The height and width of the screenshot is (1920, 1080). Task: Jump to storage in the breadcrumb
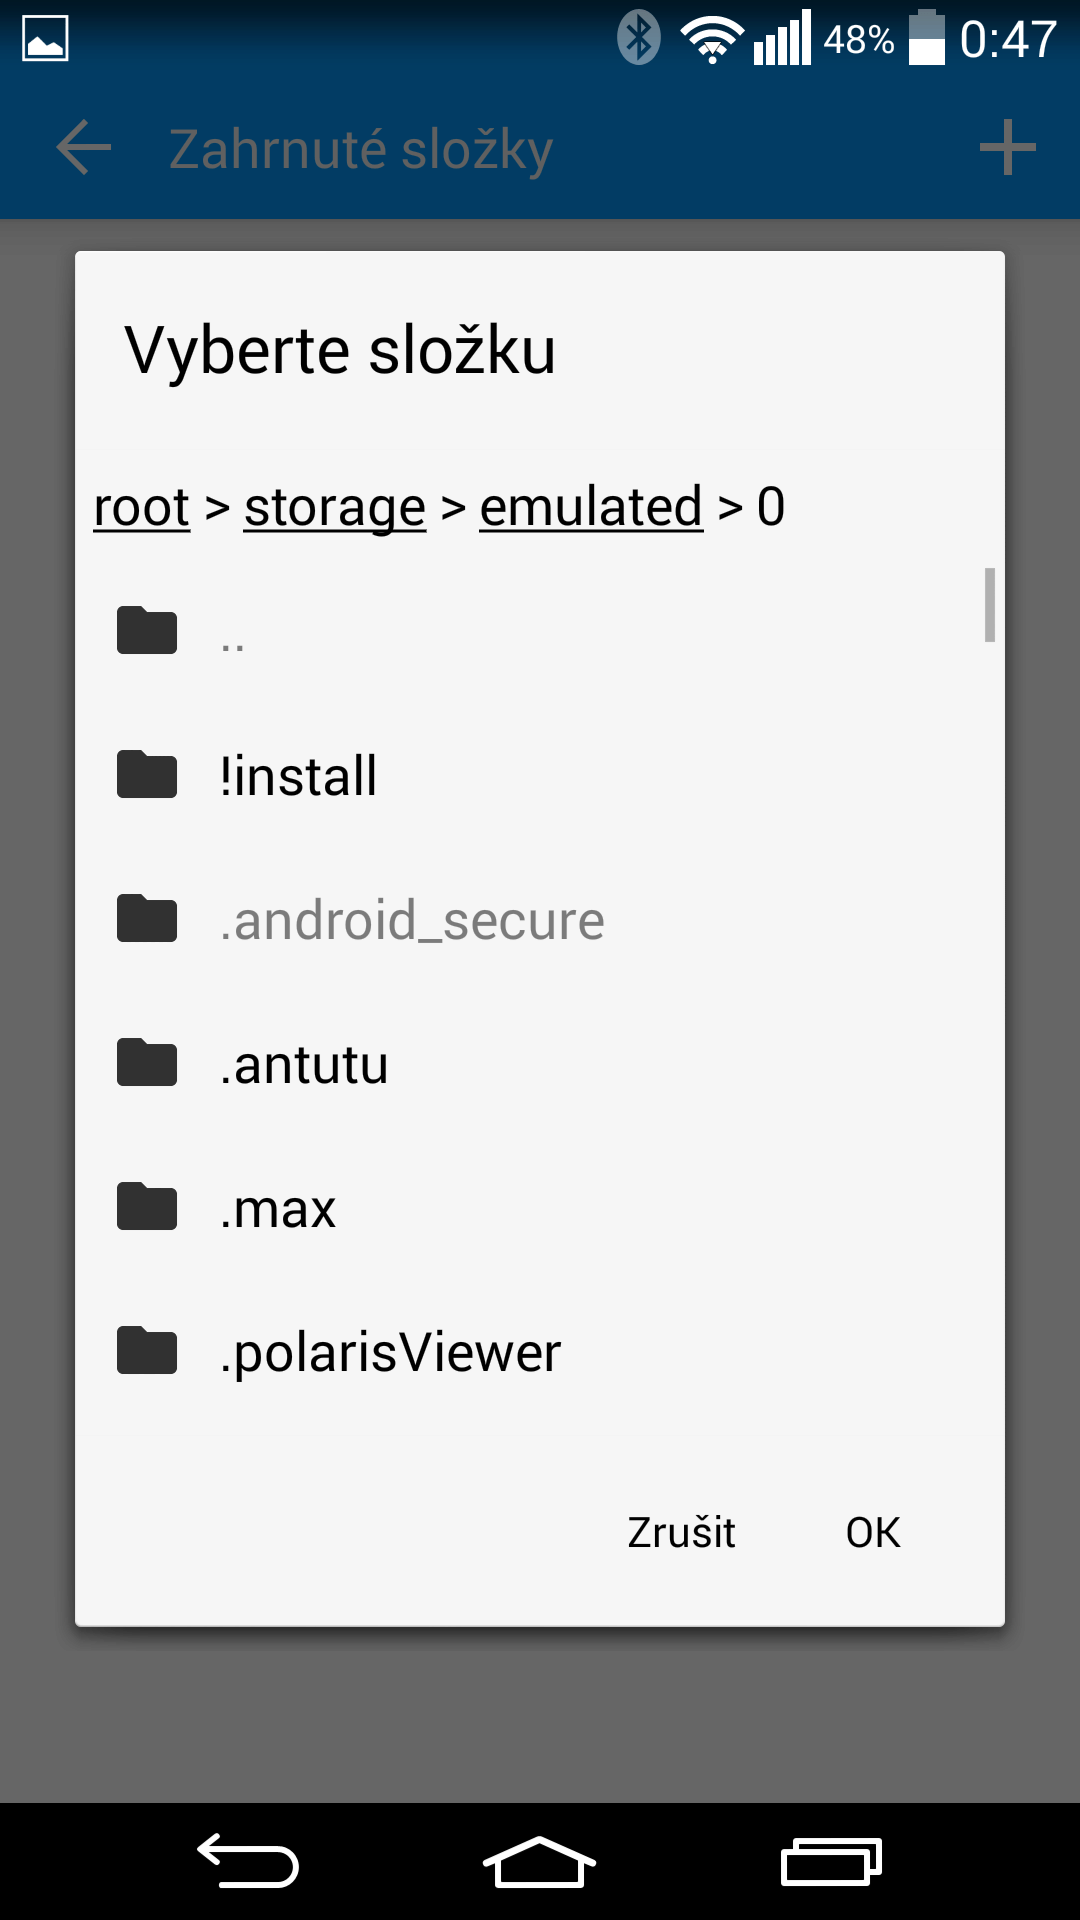point(335,508)
